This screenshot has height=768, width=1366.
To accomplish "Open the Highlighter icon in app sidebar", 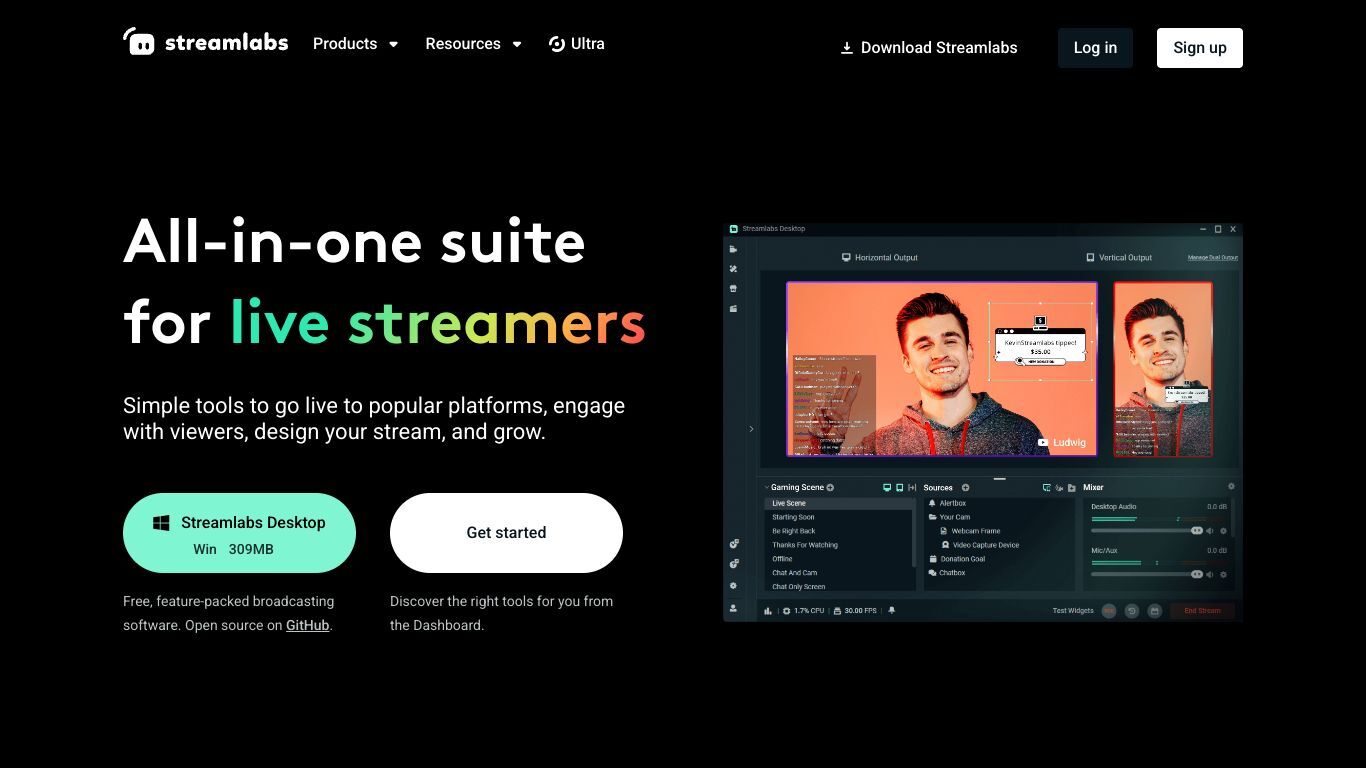I will point(734,309).
